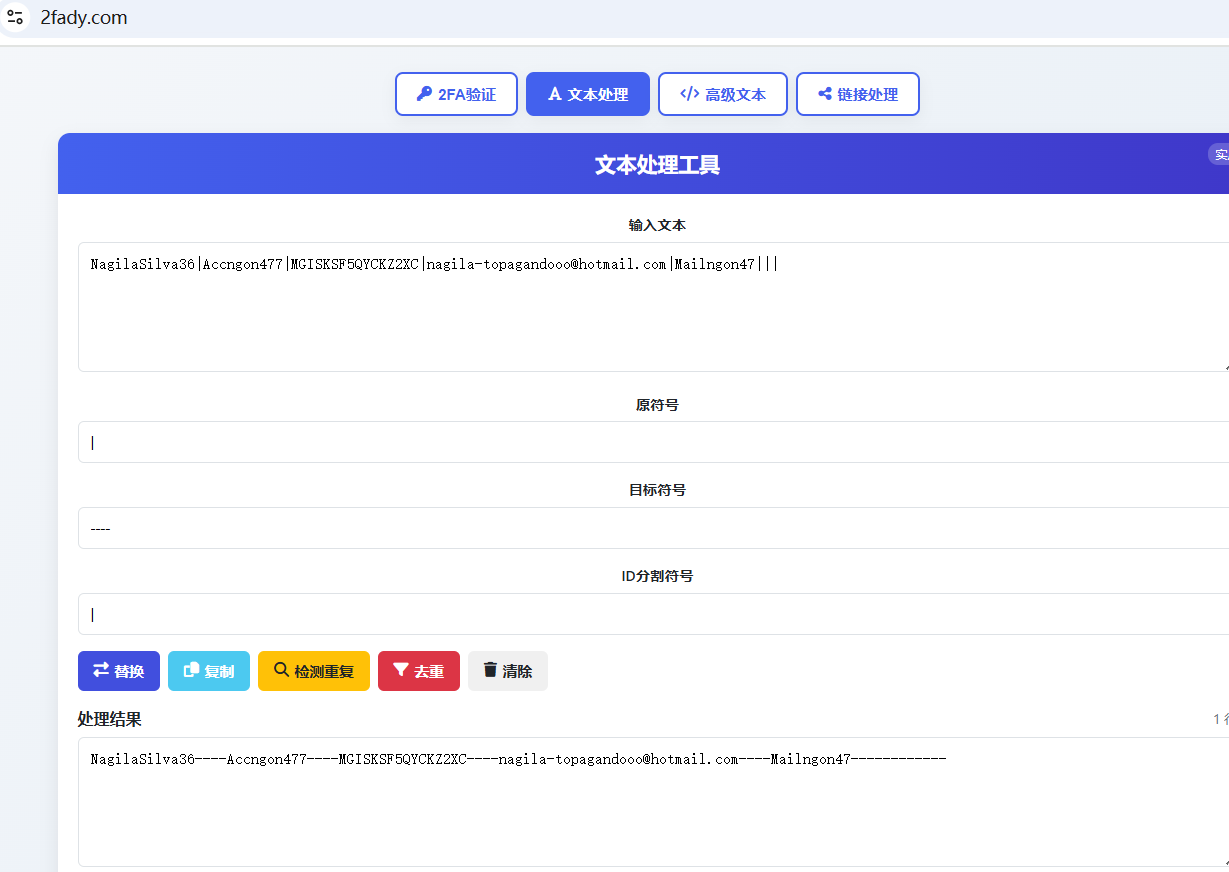Screen dimensions: 1229x872
Task: Click the ID分割符号 input box
Action: pos(650,614)
